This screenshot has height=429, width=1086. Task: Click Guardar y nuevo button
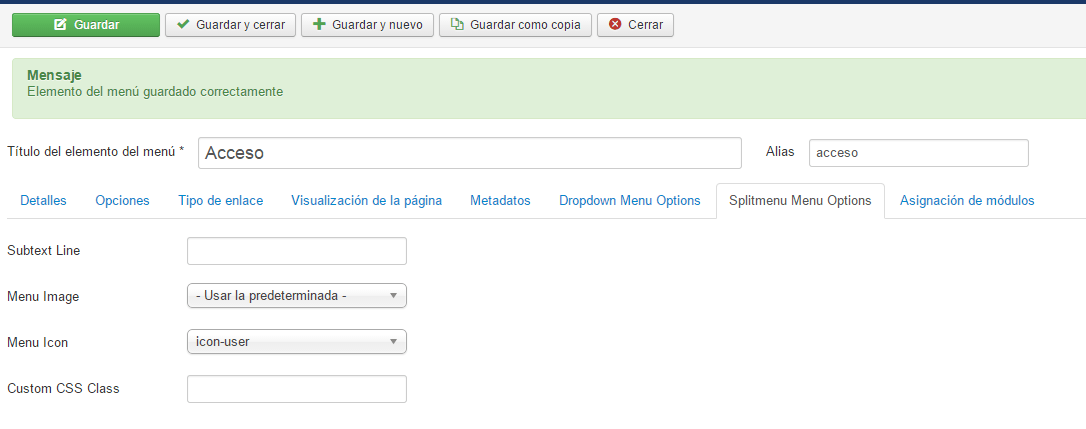pos(367,25)
